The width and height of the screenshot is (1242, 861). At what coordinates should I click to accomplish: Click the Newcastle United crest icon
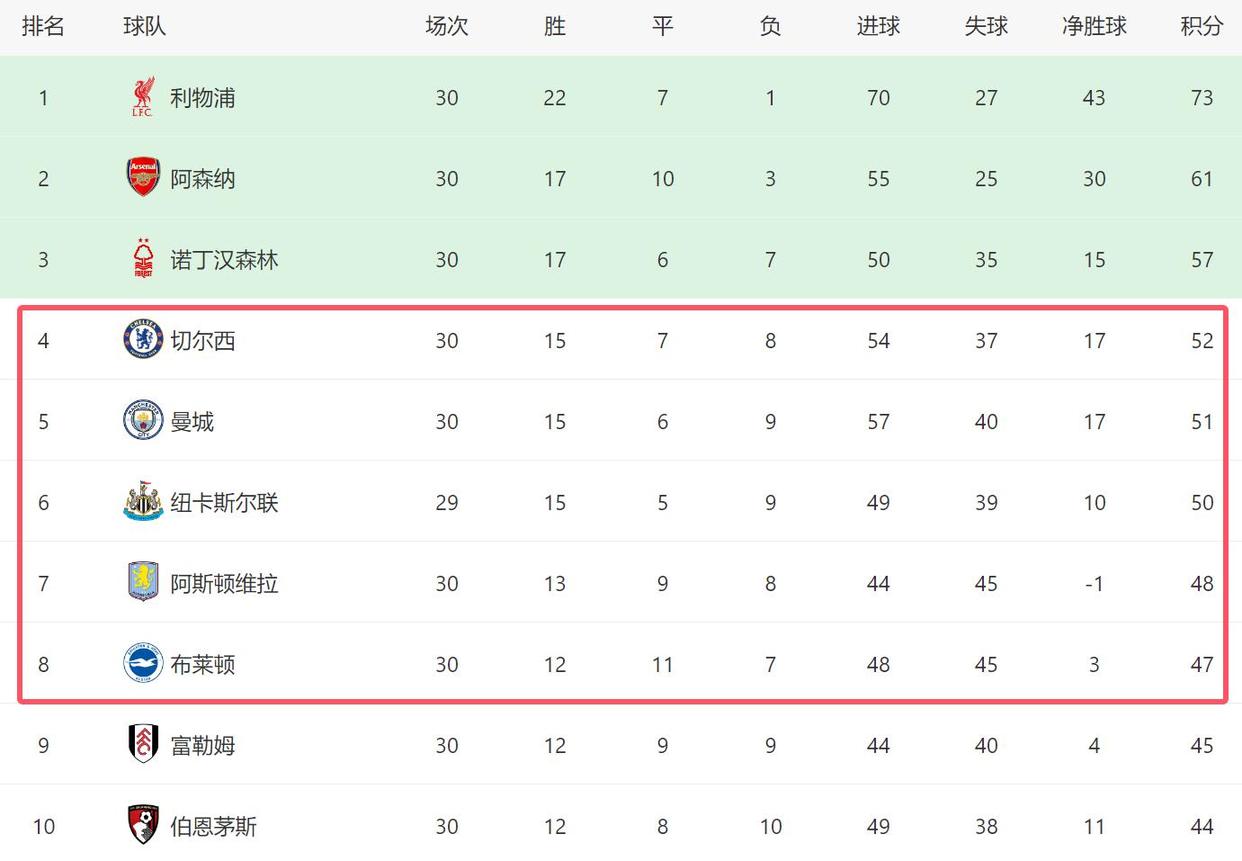[143, 502]
